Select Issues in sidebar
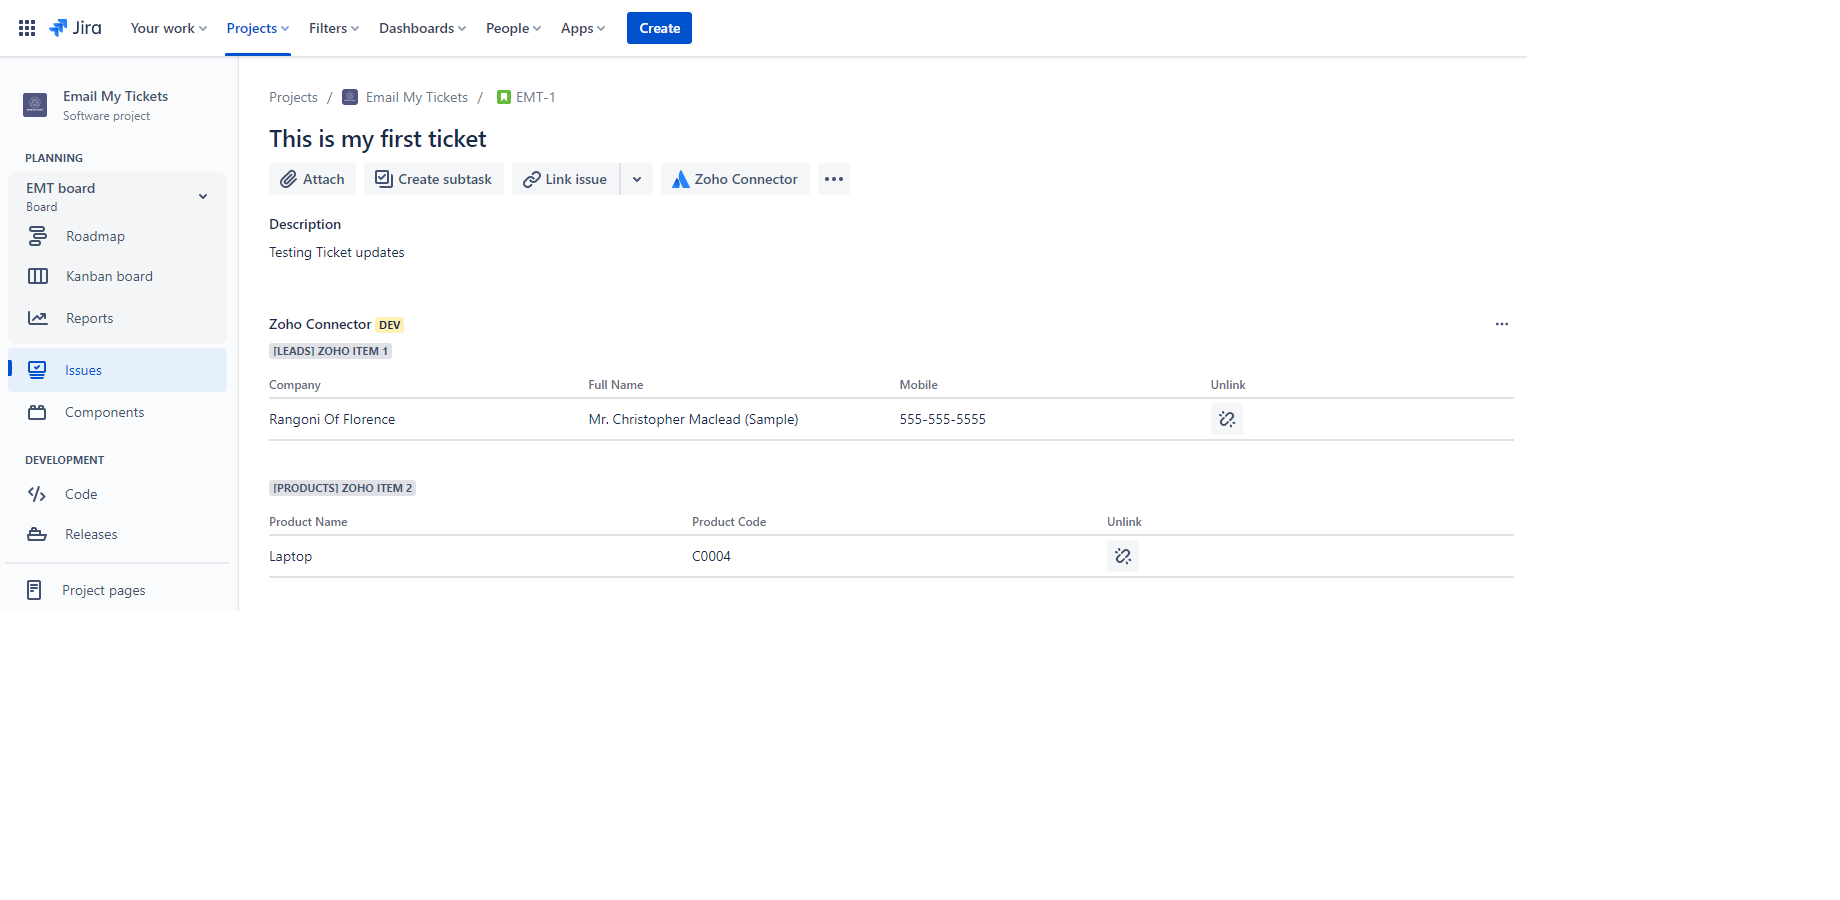This screenshot has height=900, width=1840. coord(118,370)
